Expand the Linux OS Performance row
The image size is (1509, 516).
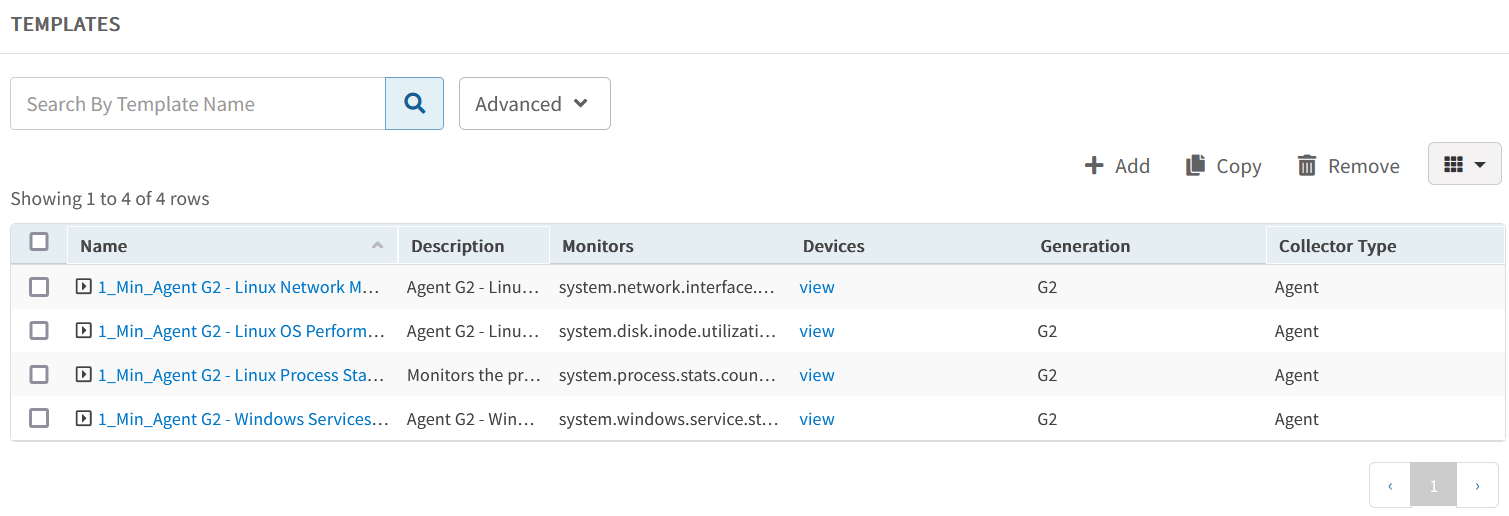[84, 331]
